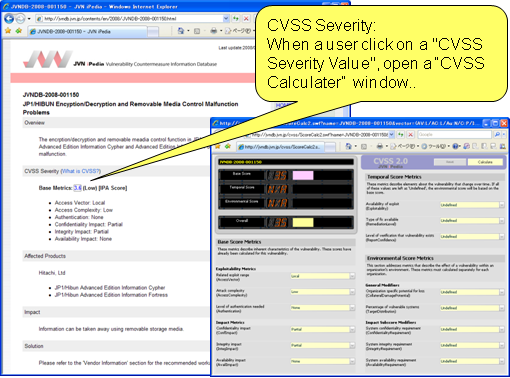Click the Google search box in calculator window
The height and width of the screenshot is (378, 510).
(454, 135)
